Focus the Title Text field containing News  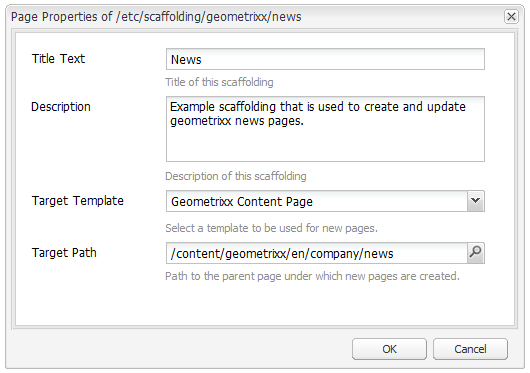point(325,59)
